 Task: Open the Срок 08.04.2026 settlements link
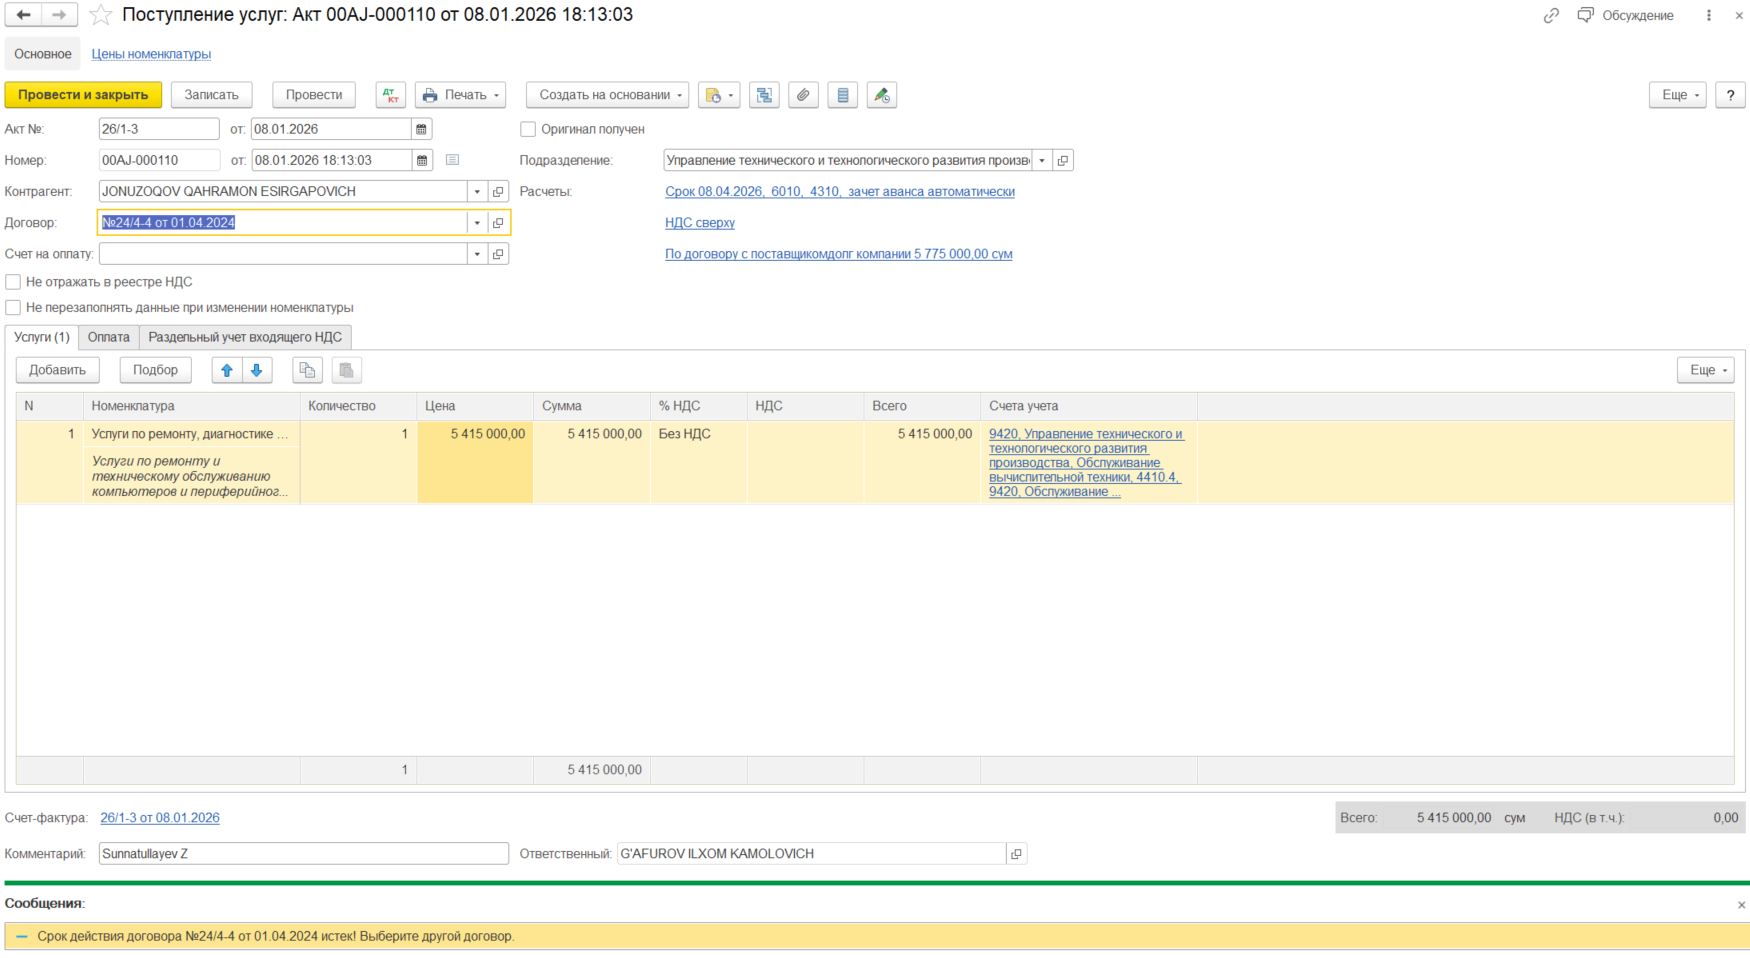click(x=840, y=191)
